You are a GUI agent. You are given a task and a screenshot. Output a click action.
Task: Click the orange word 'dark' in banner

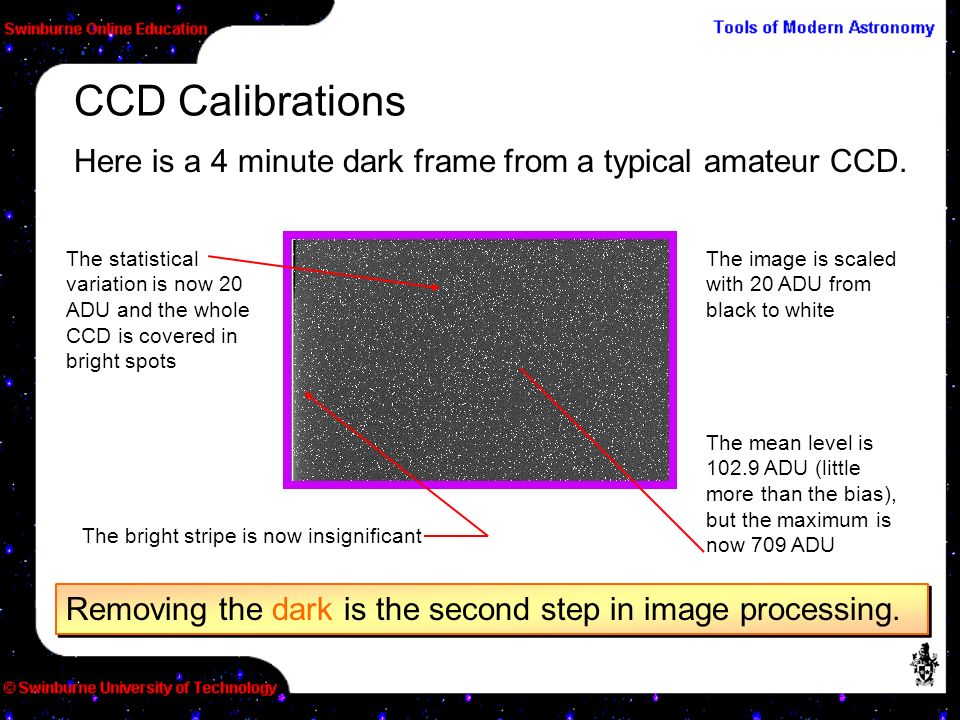pos(302,609)
